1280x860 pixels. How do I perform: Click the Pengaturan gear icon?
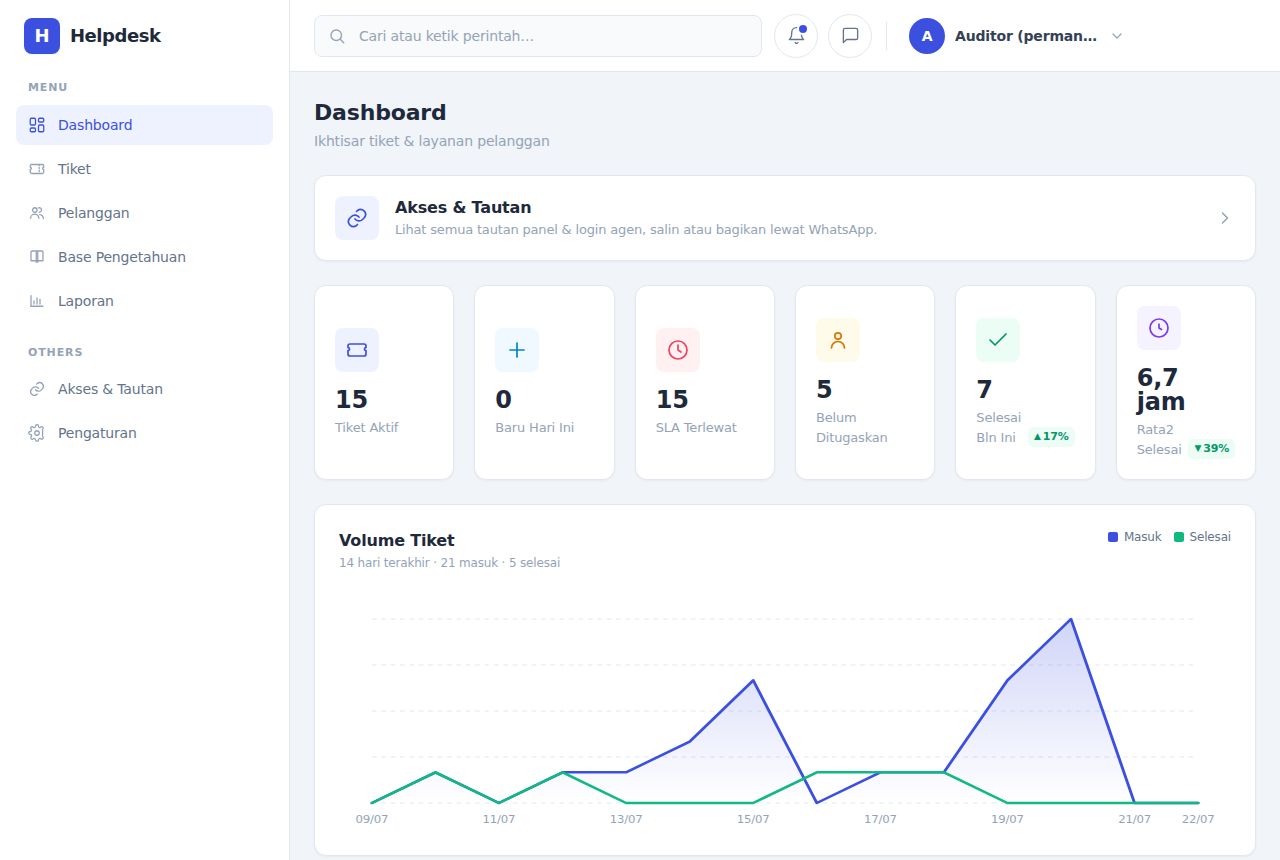37,433
